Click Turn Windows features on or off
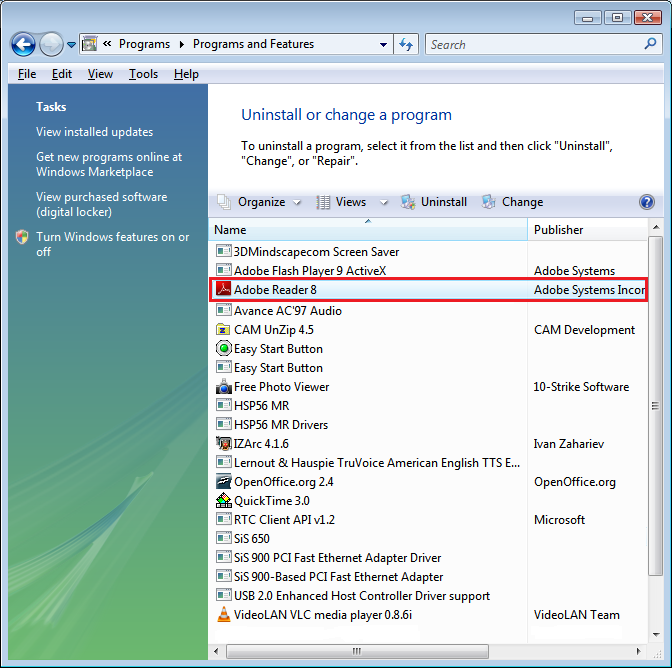Screen dimensions: 672x668 [x=112, y=244]
